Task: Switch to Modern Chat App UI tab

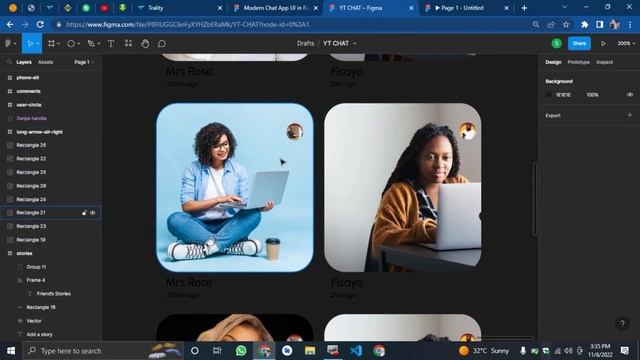Action: [x=276, y=8]
